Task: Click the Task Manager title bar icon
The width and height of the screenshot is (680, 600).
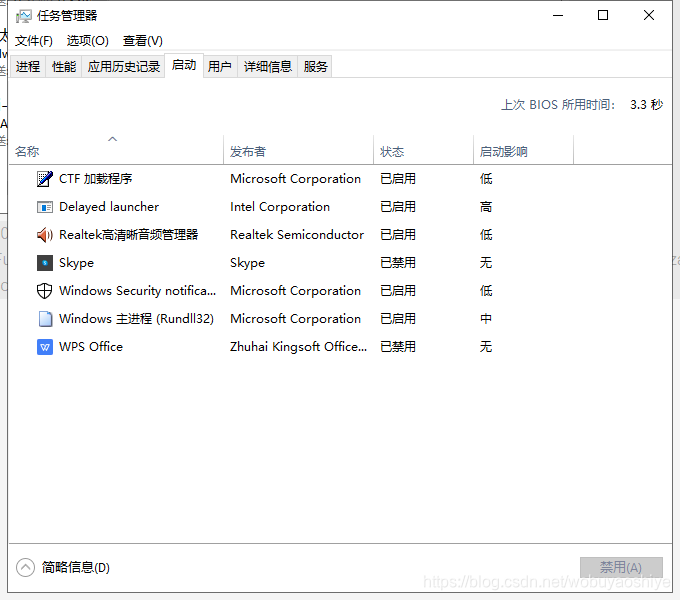Action: (23, 16)
